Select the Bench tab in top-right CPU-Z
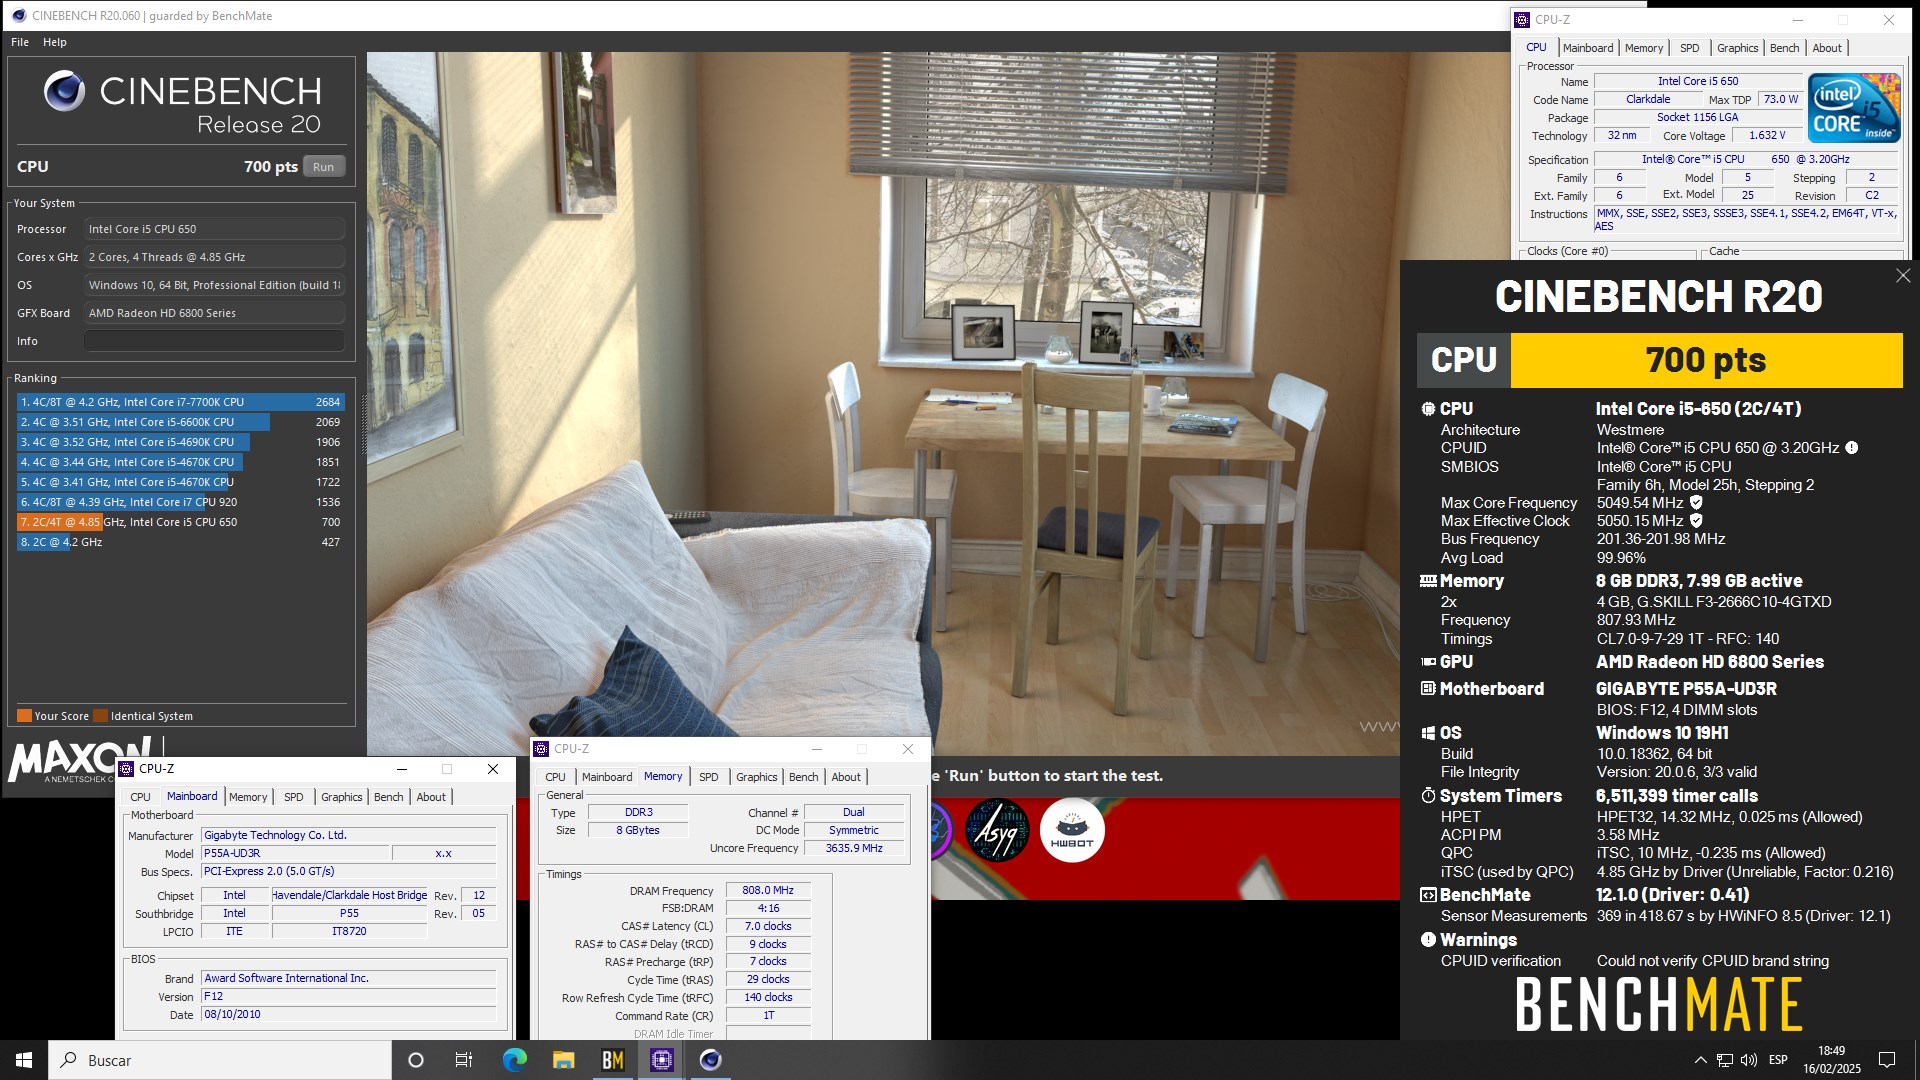 [x=1784, y=48]
